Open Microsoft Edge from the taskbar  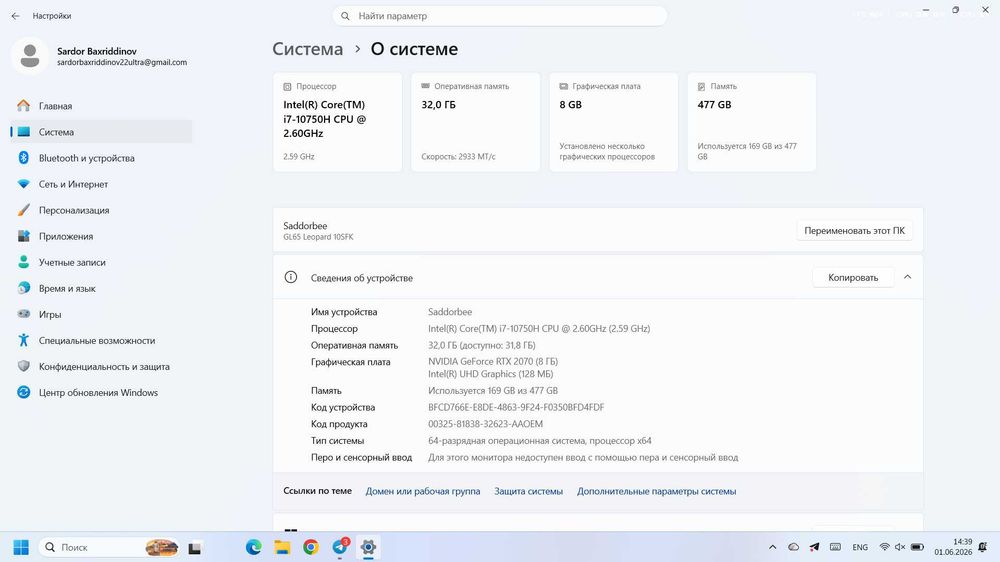(x=253, y=547)
